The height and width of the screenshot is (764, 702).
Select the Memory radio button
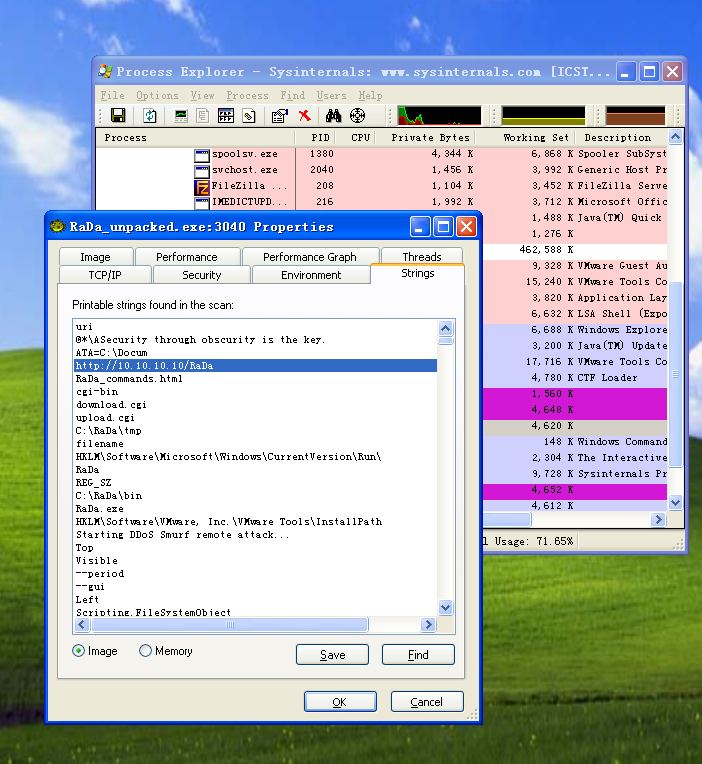tap(145, 650)
